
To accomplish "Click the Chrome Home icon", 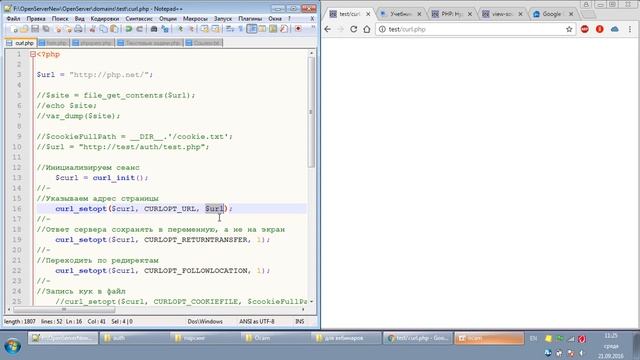I will 367,29.
